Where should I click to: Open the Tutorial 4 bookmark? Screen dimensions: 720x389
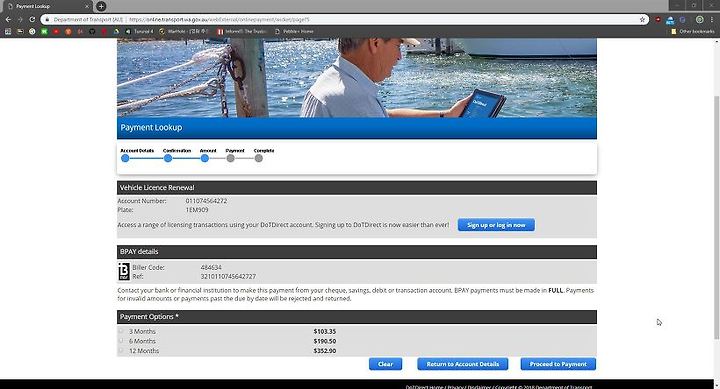click(139, 32)
